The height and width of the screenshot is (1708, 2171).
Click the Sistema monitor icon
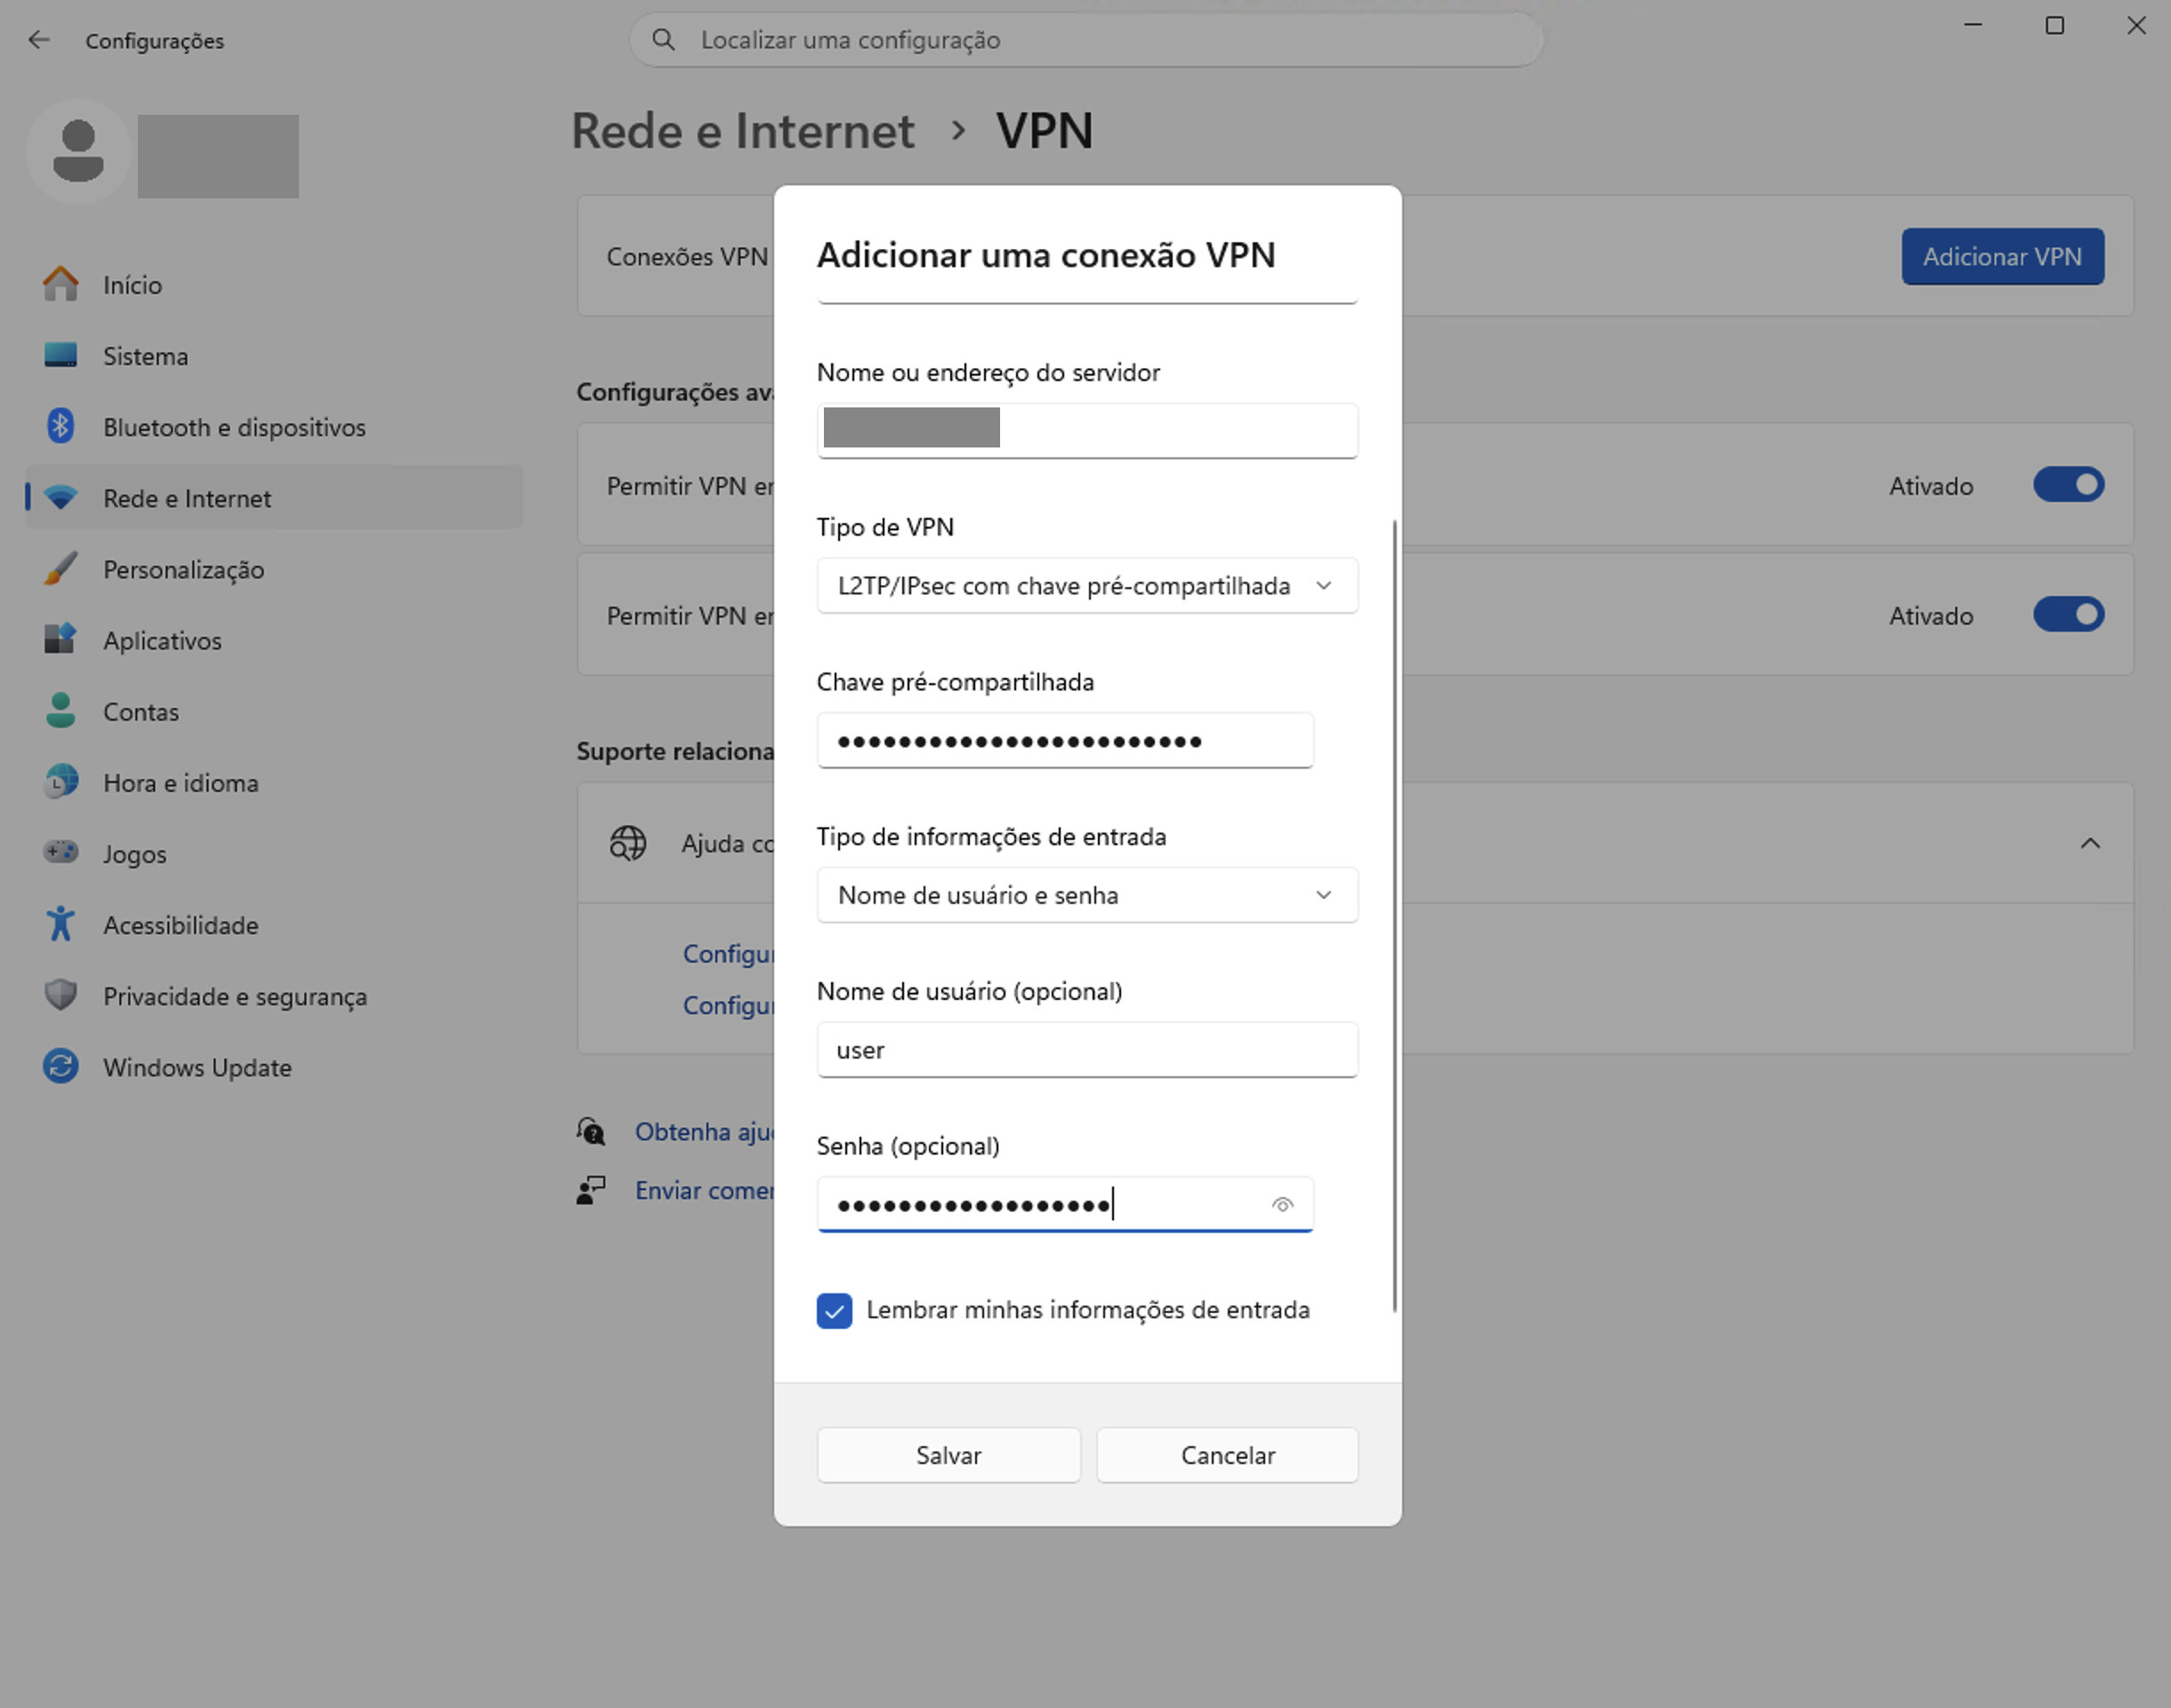click(x=61, y=355)
